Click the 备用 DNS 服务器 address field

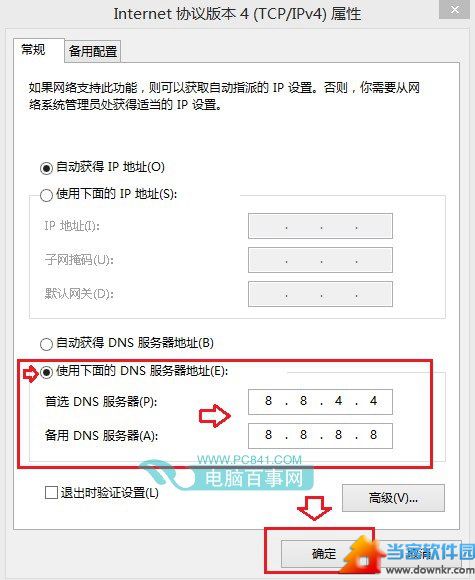pyautogui.click(x=320, y=436)
